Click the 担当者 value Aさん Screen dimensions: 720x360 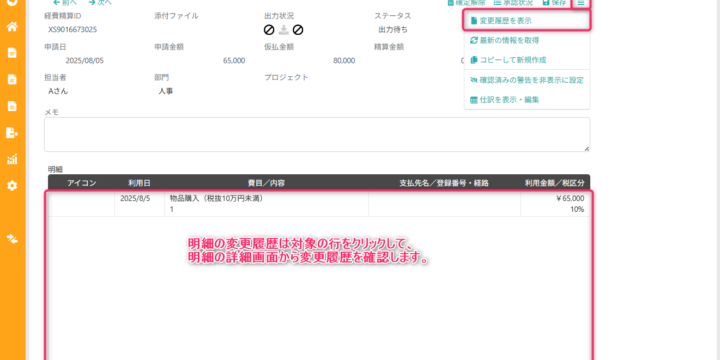pos(58,91)
